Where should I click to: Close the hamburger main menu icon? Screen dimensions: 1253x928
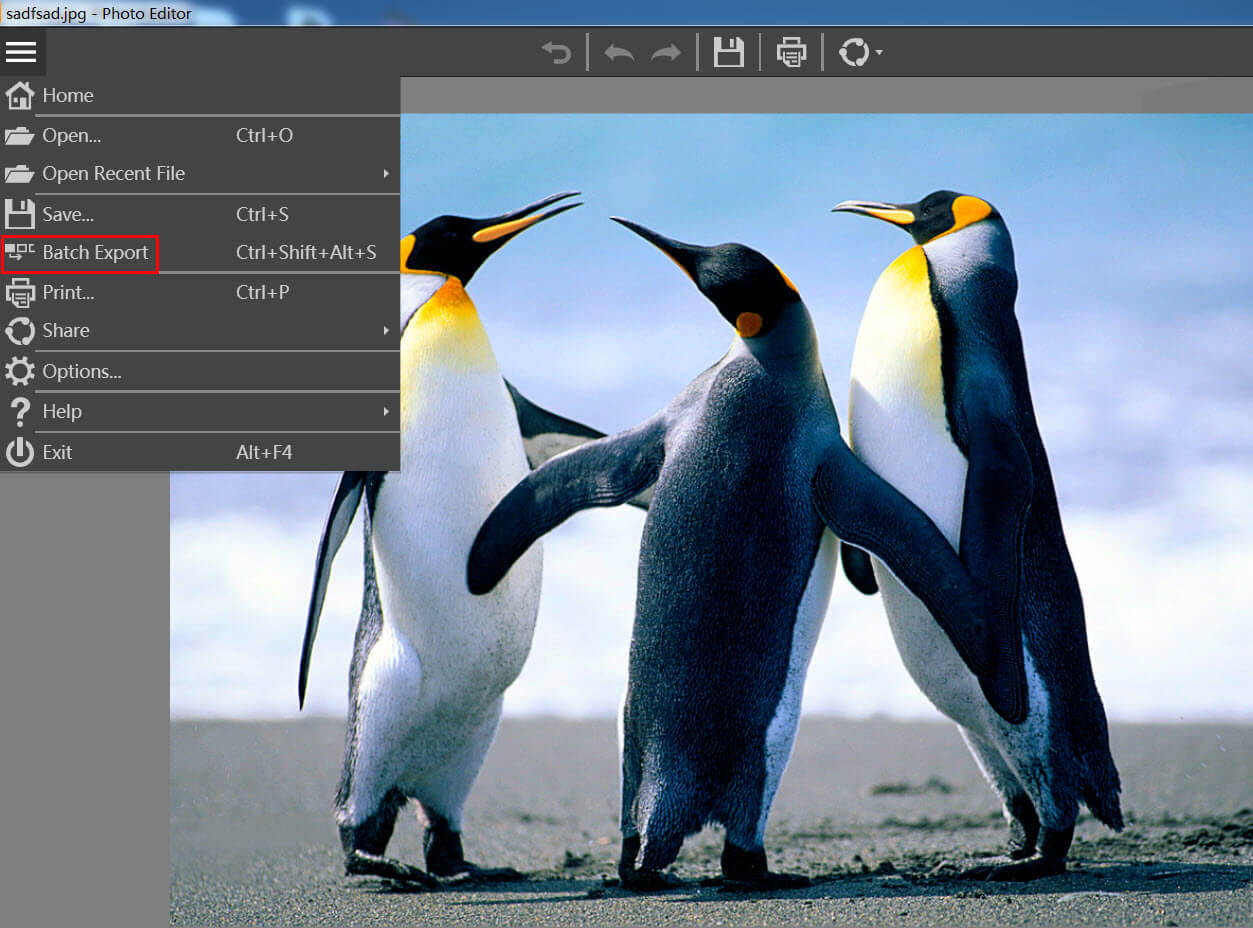point(21,52)
